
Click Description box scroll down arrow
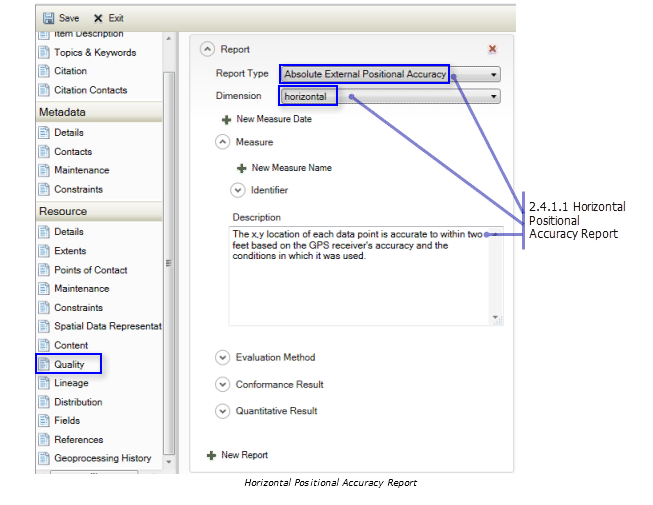(x=496, y=317)
